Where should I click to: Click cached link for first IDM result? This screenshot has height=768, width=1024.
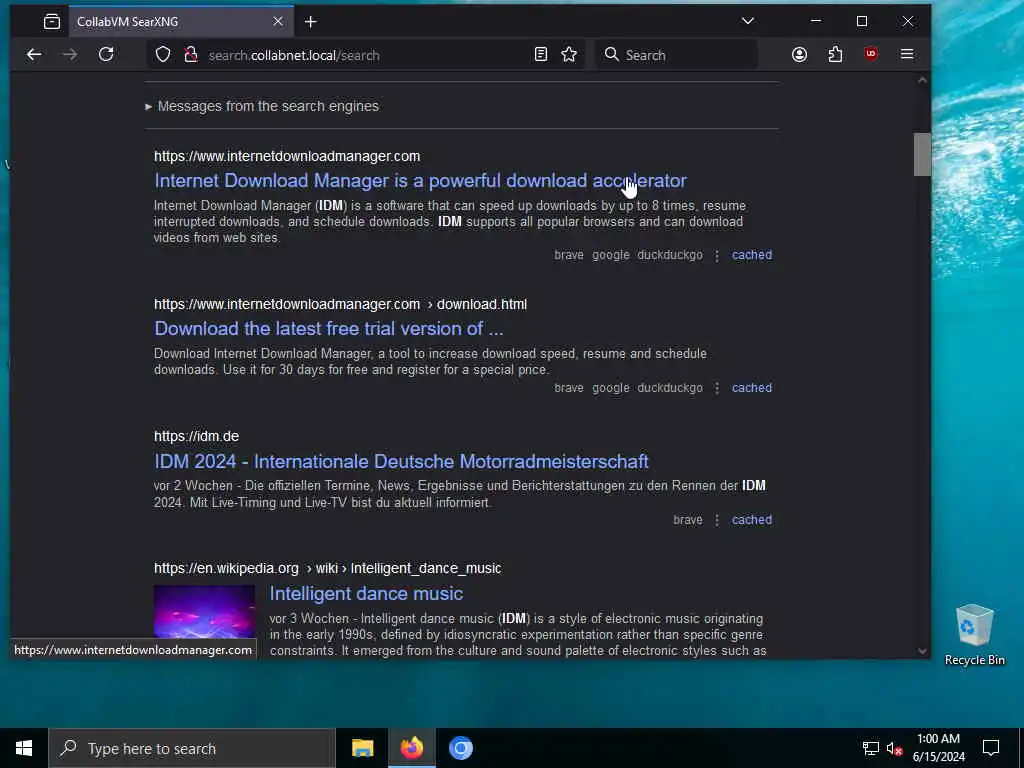[x=752, y=255]
